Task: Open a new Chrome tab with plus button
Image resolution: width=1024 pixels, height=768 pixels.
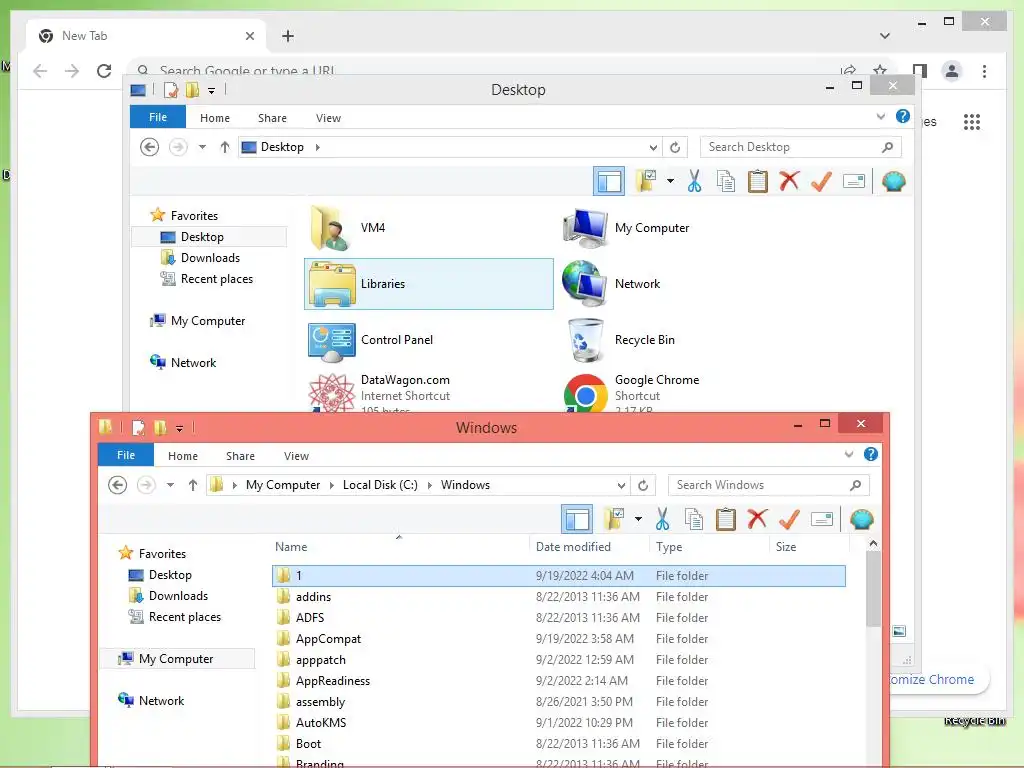Action: pyautogui.click(x=288, y=36)
